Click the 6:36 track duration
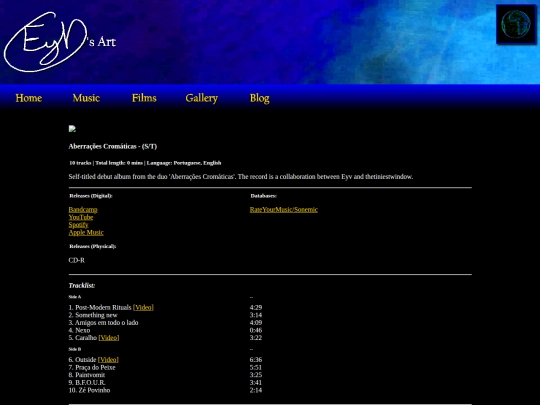 pos(256,360)
